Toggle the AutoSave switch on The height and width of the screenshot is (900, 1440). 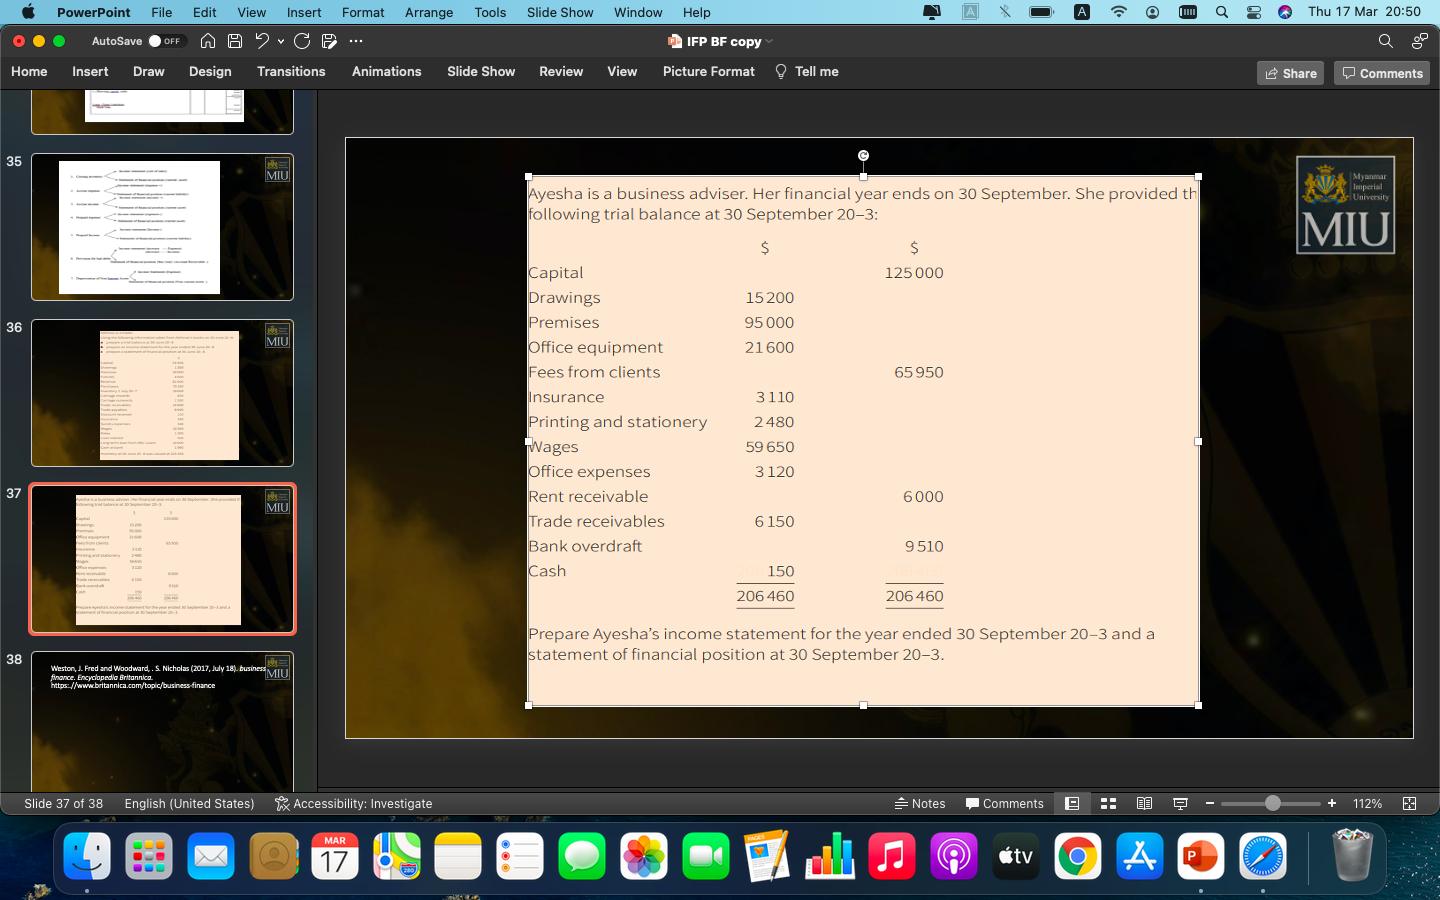[154, 41]
